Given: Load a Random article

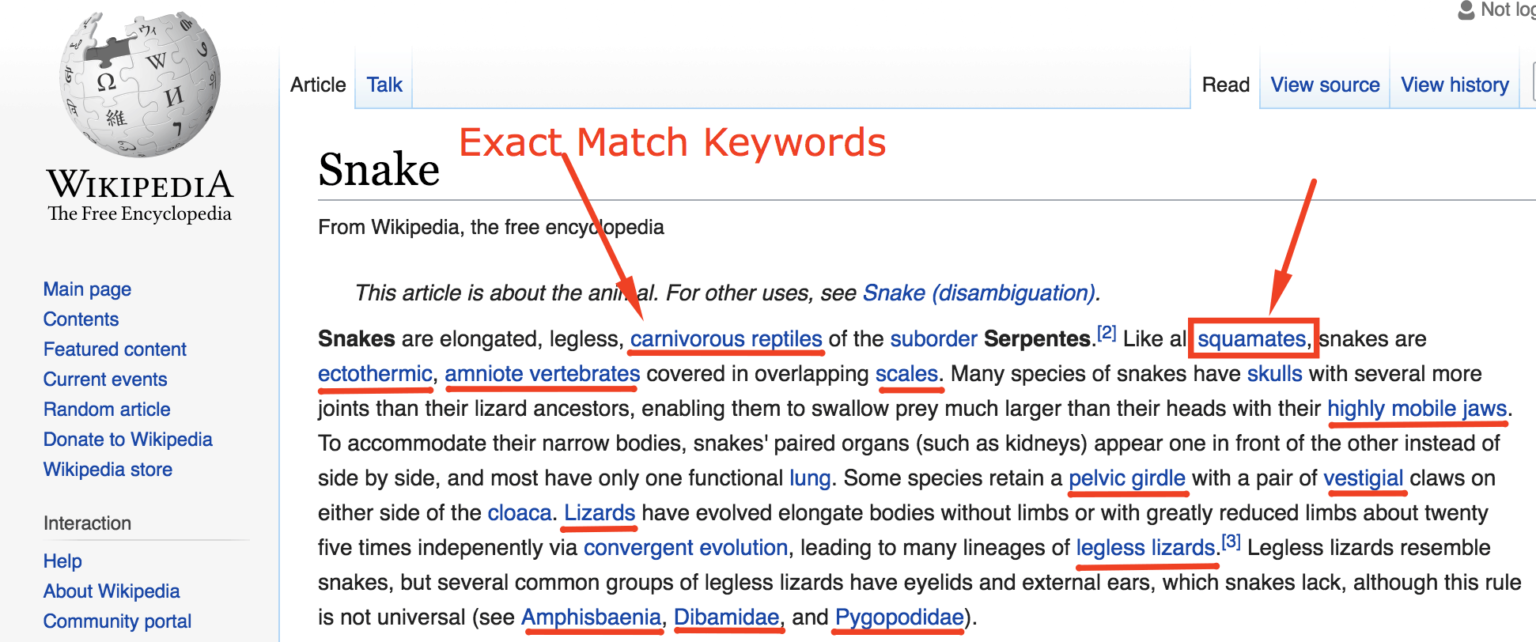Looking at the screenshot, I should 107,409.
